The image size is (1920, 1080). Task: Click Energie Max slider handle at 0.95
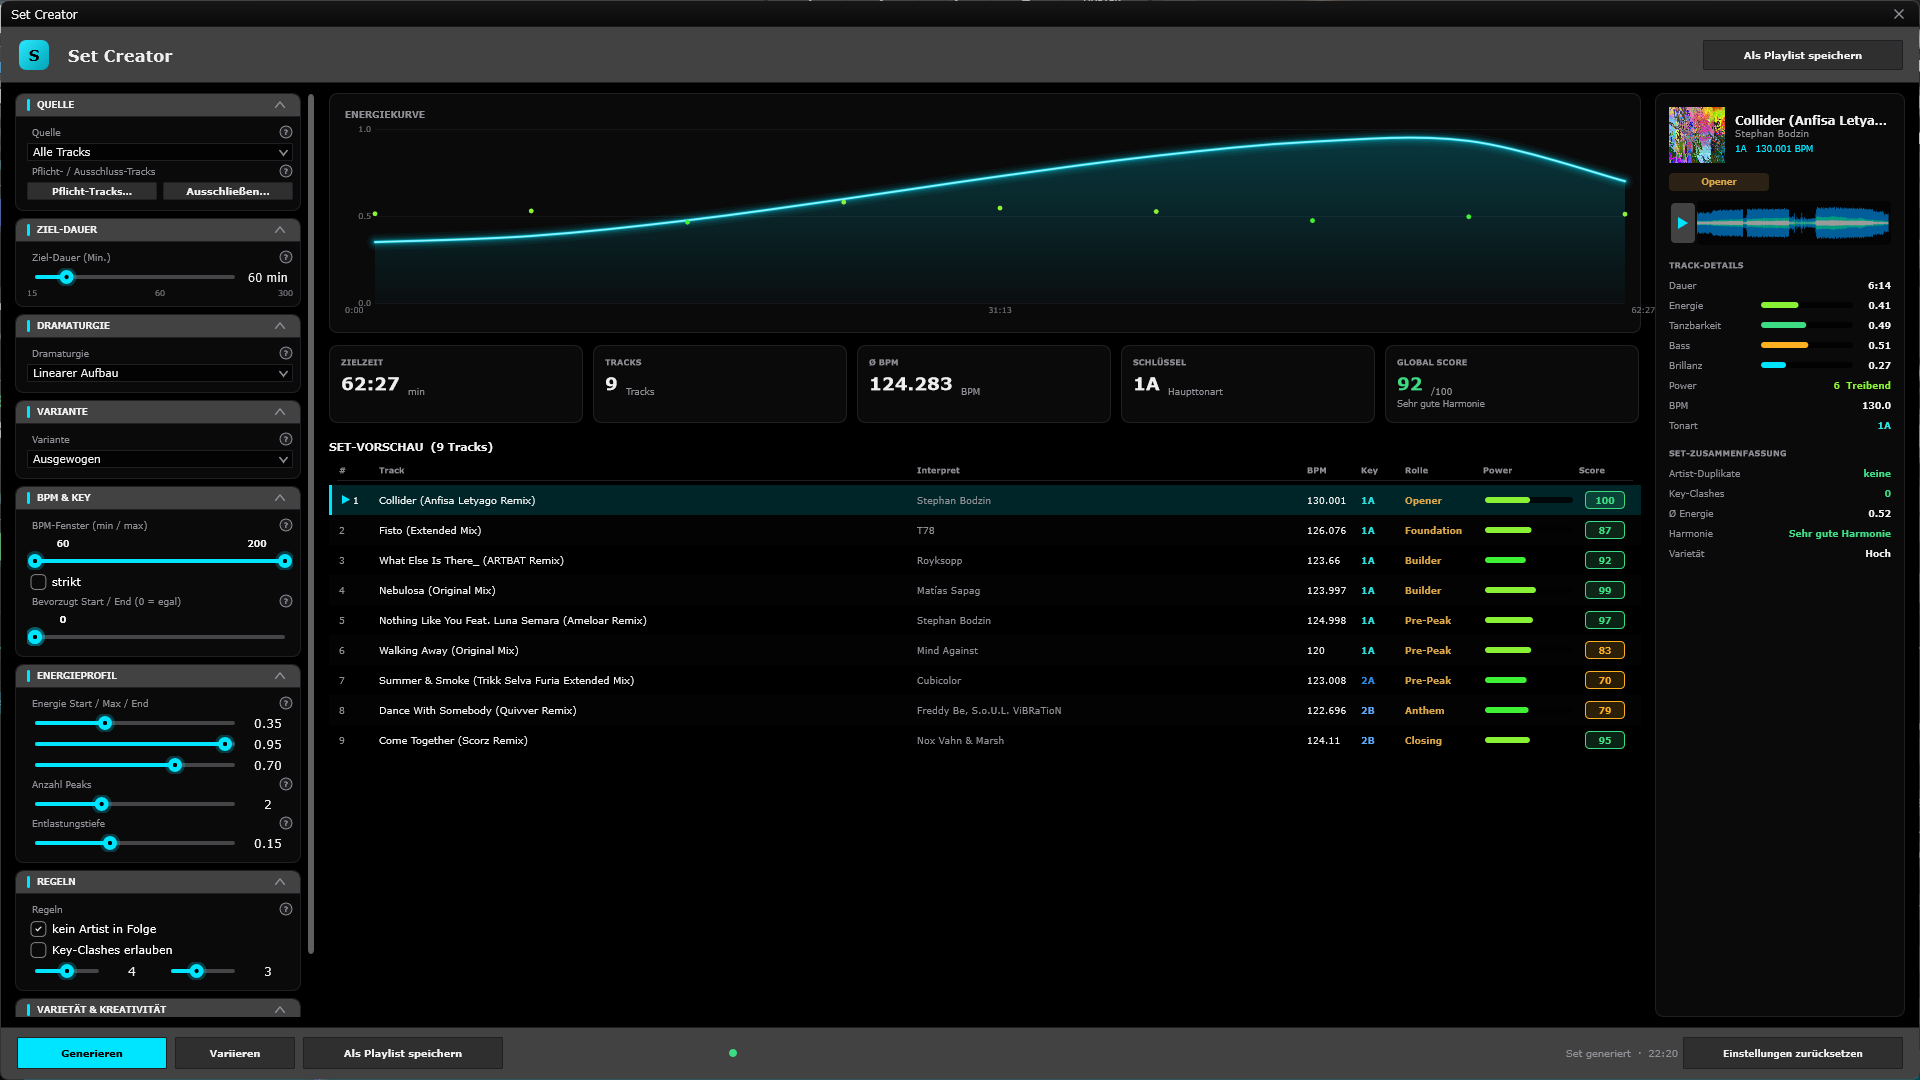click(225, 744)
